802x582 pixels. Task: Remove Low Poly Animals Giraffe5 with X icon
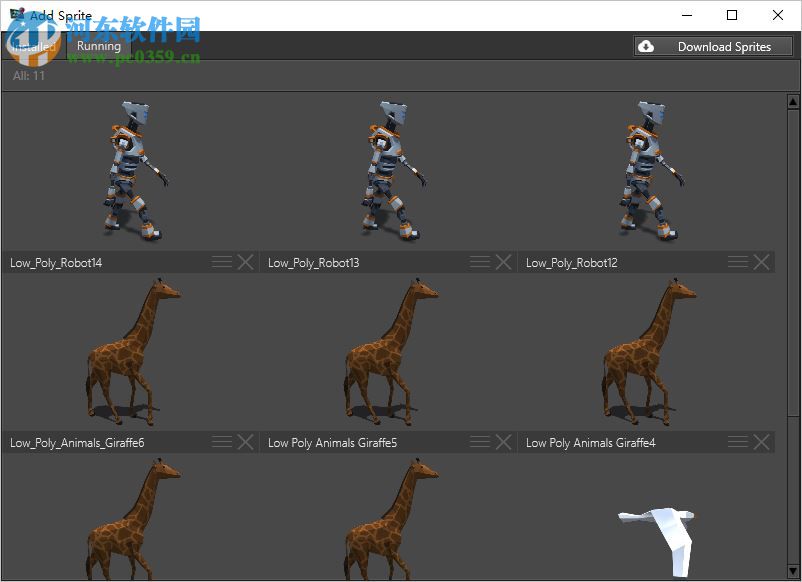(504, 442)
